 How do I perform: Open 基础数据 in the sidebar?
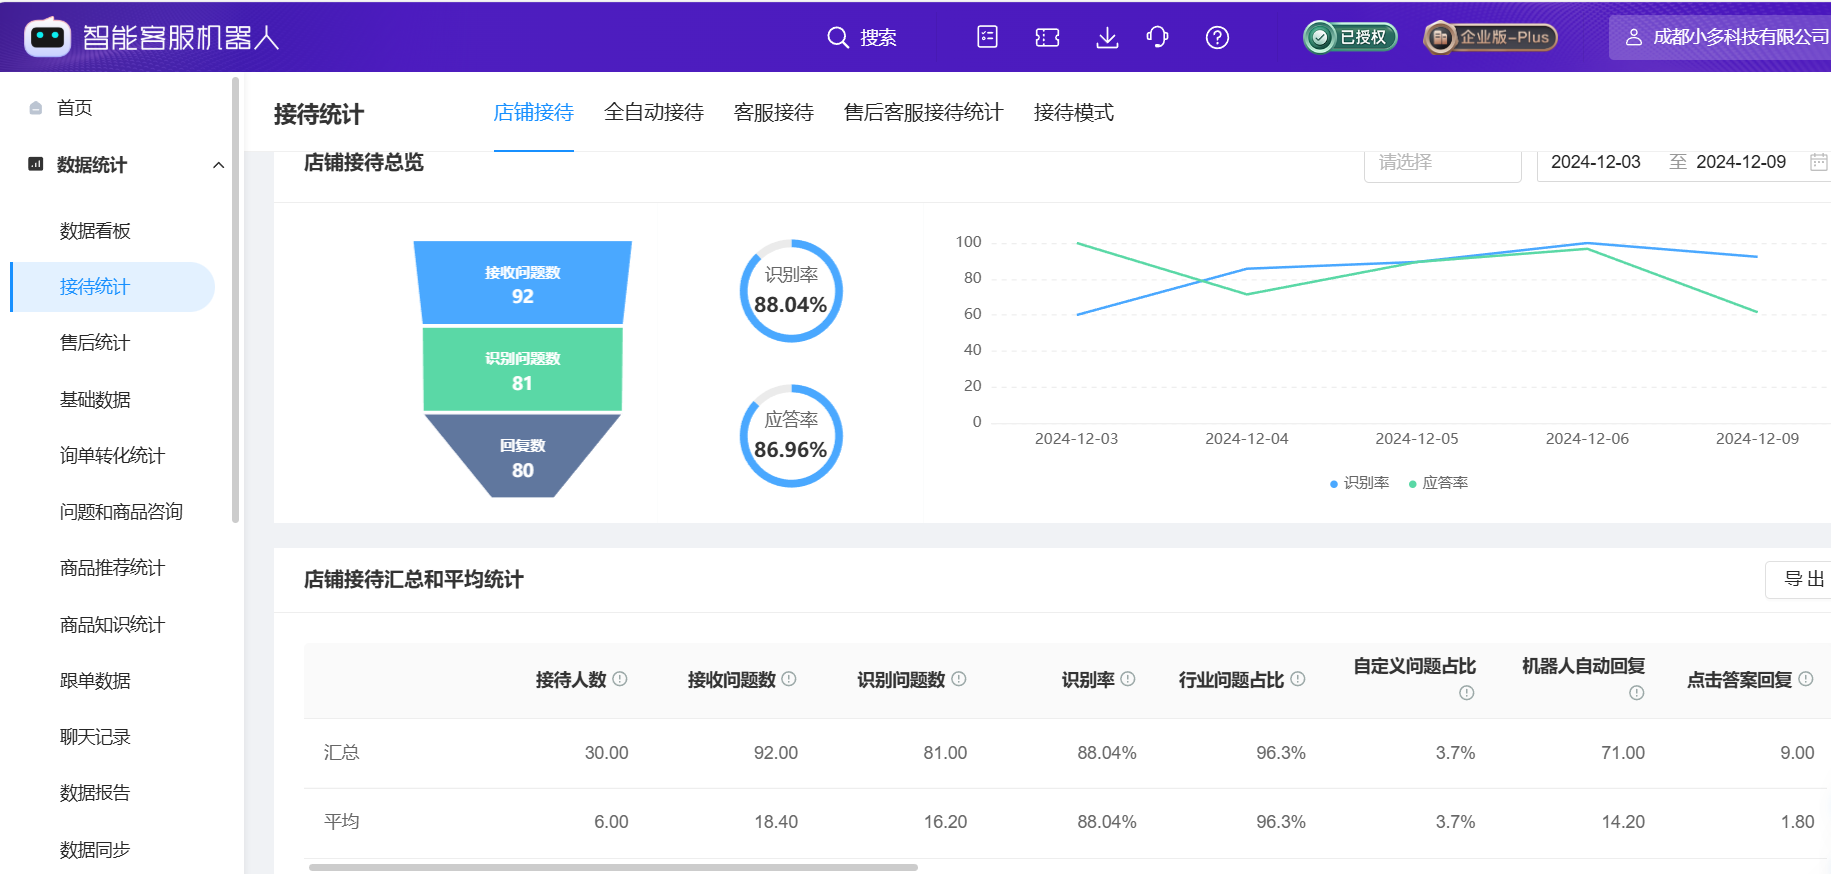pos(95,400)
